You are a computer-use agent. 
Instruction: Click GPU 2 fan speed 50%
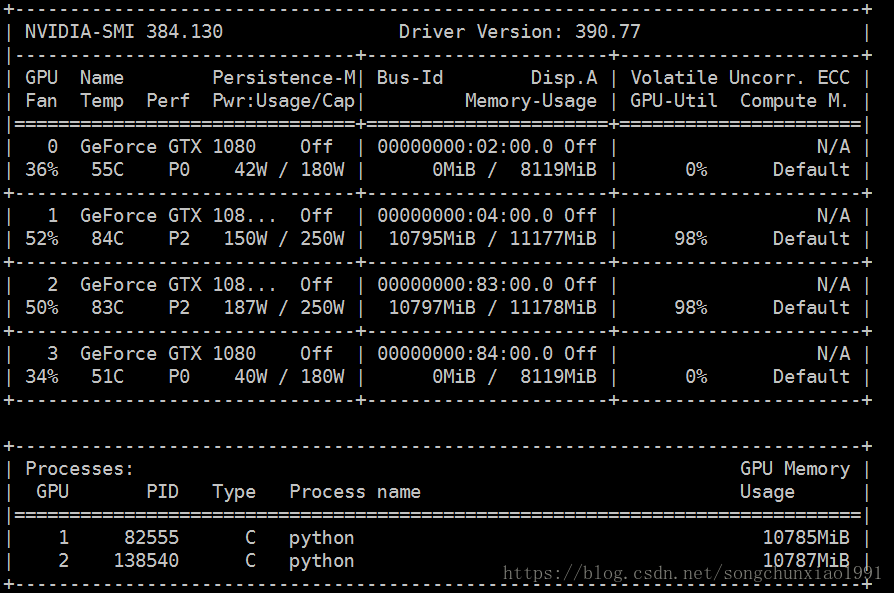42,307
